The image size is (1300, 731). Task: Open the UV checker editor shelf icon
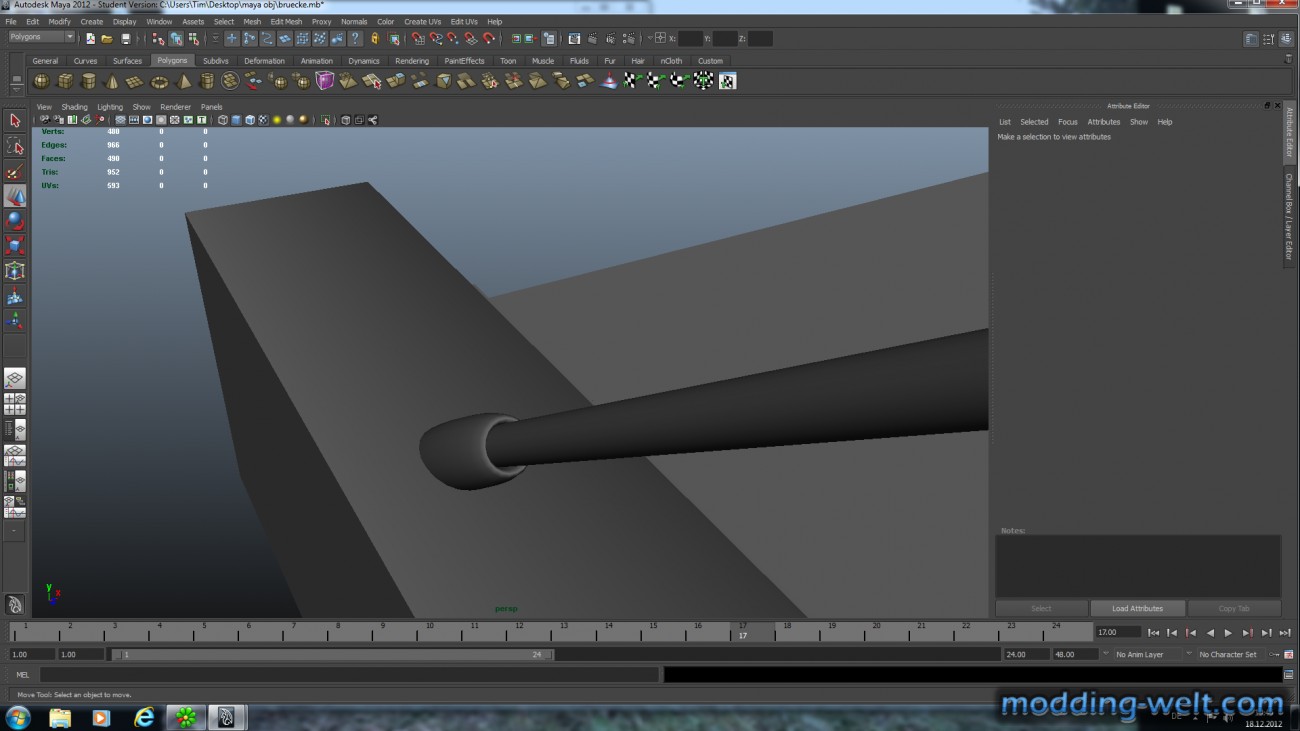[727, 81]
